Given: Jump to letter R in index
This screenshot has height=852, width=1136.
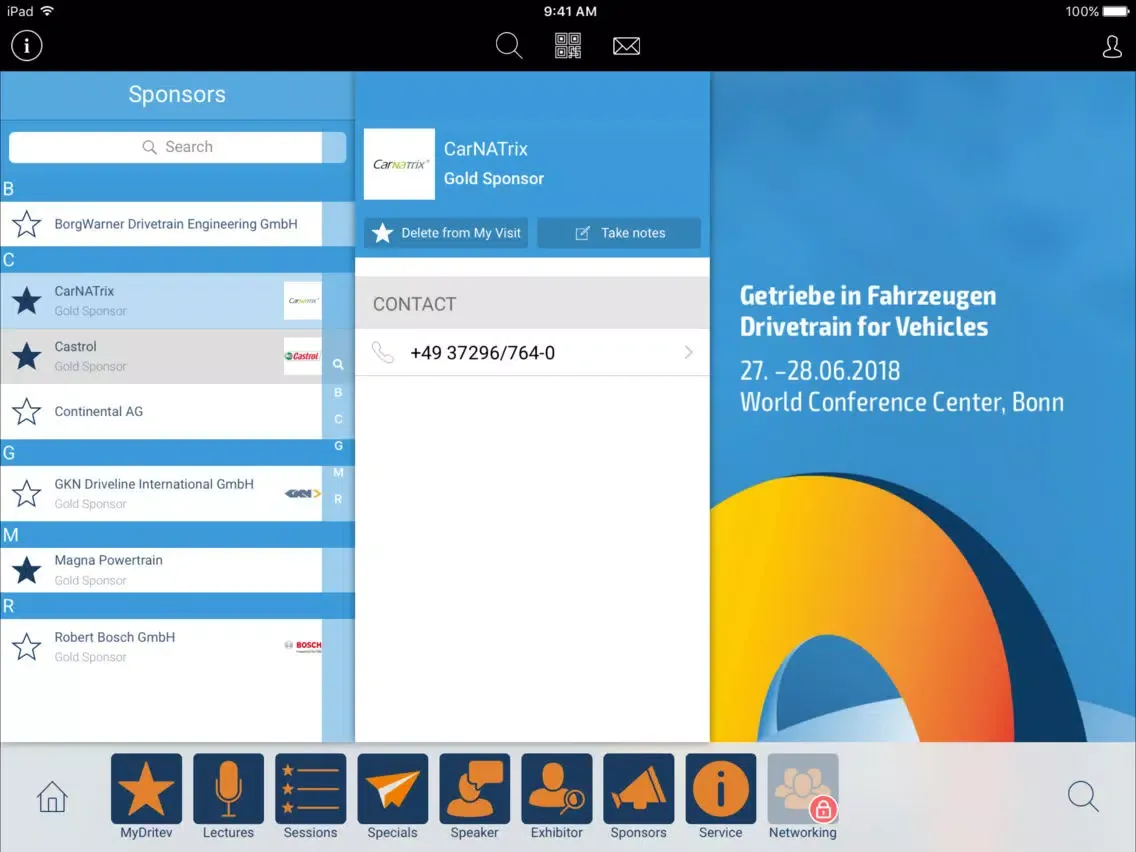Looking at the screenshot, I should point(338,499).
